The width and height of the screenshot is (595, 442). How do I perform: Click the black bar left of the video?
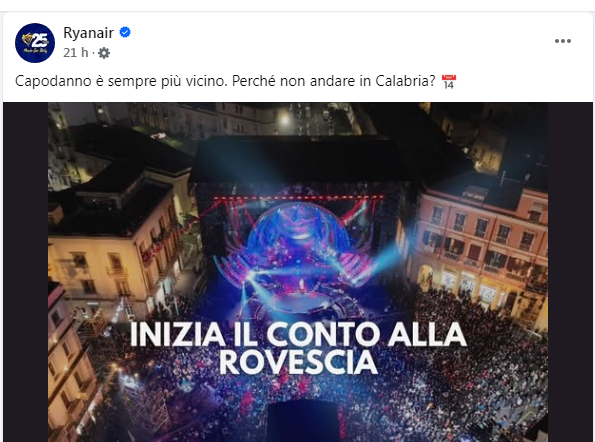(x=25, y=272)
